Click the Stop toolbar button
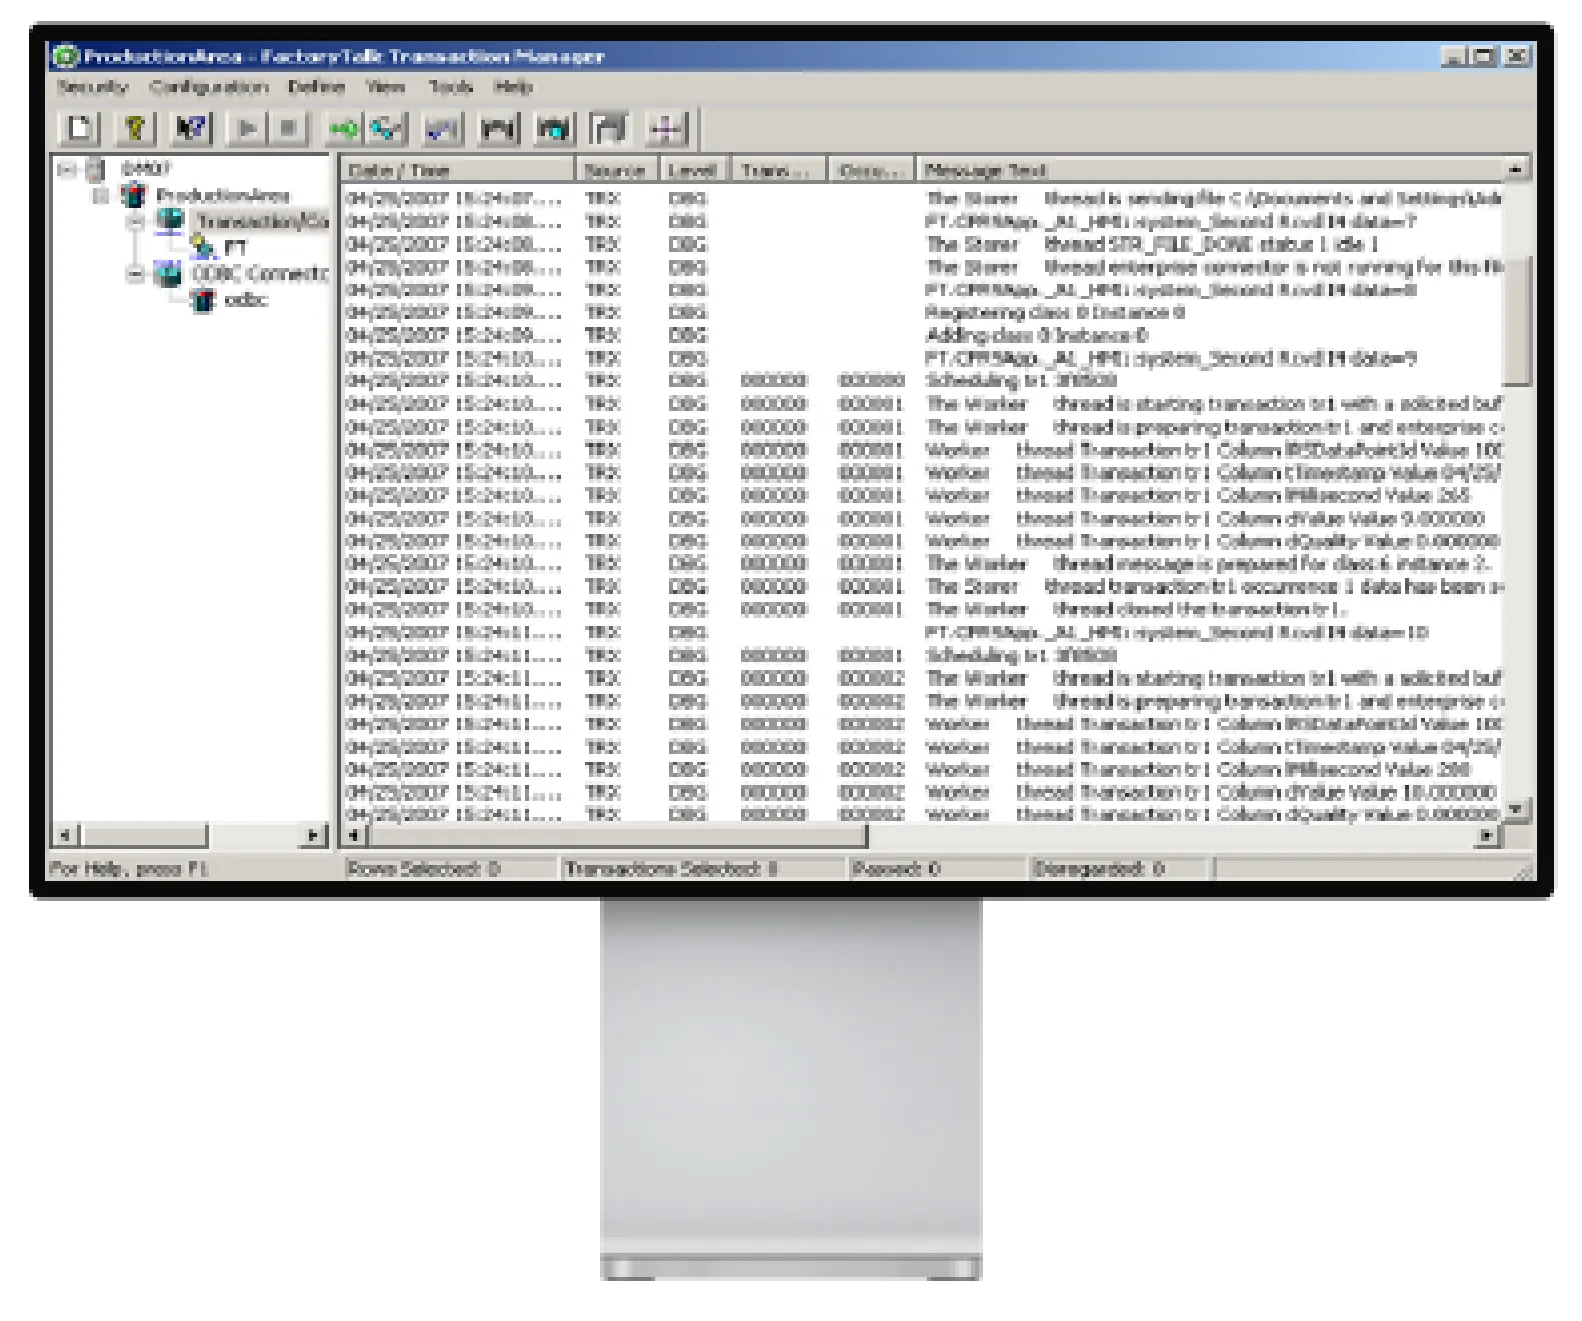Screen dimensions: 1582x1321 288,129
